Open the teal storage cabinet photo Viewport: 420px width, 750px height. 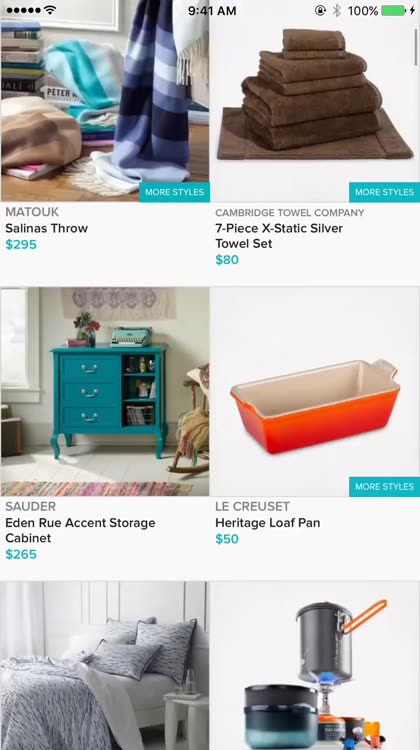105,392
